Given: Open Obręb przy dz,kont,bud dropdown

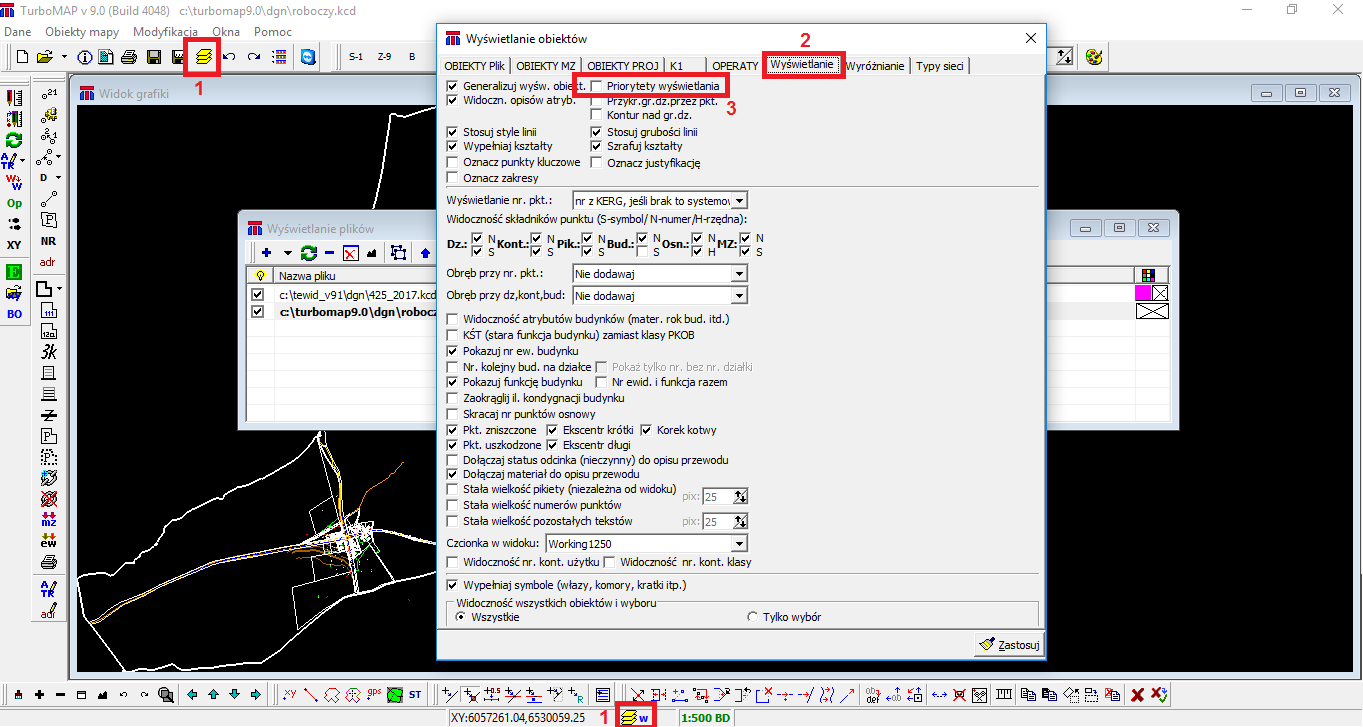Looking at the screenshot, I should click(x=739, y=296).
